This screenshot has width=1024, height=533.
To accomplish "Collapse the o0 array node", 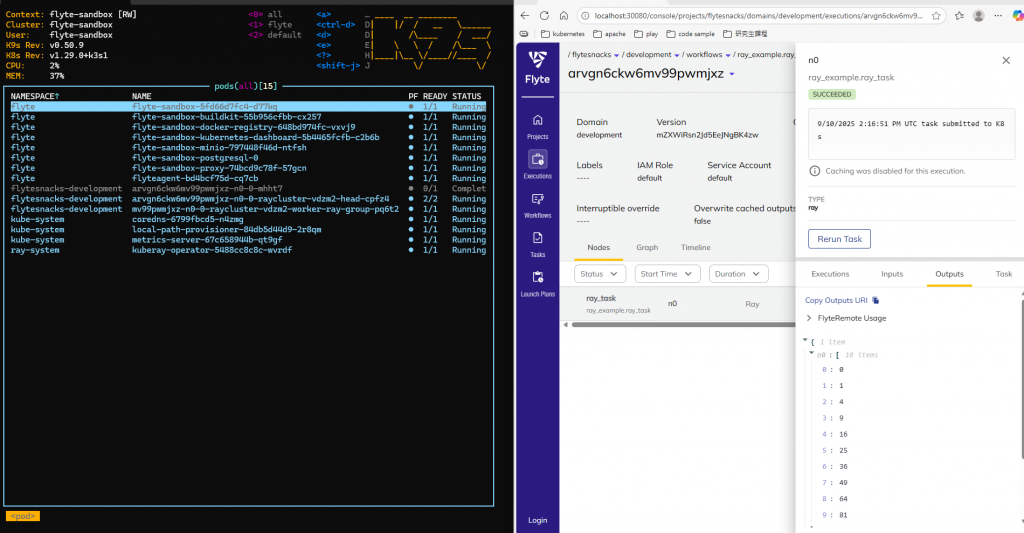I will [812, 353].
